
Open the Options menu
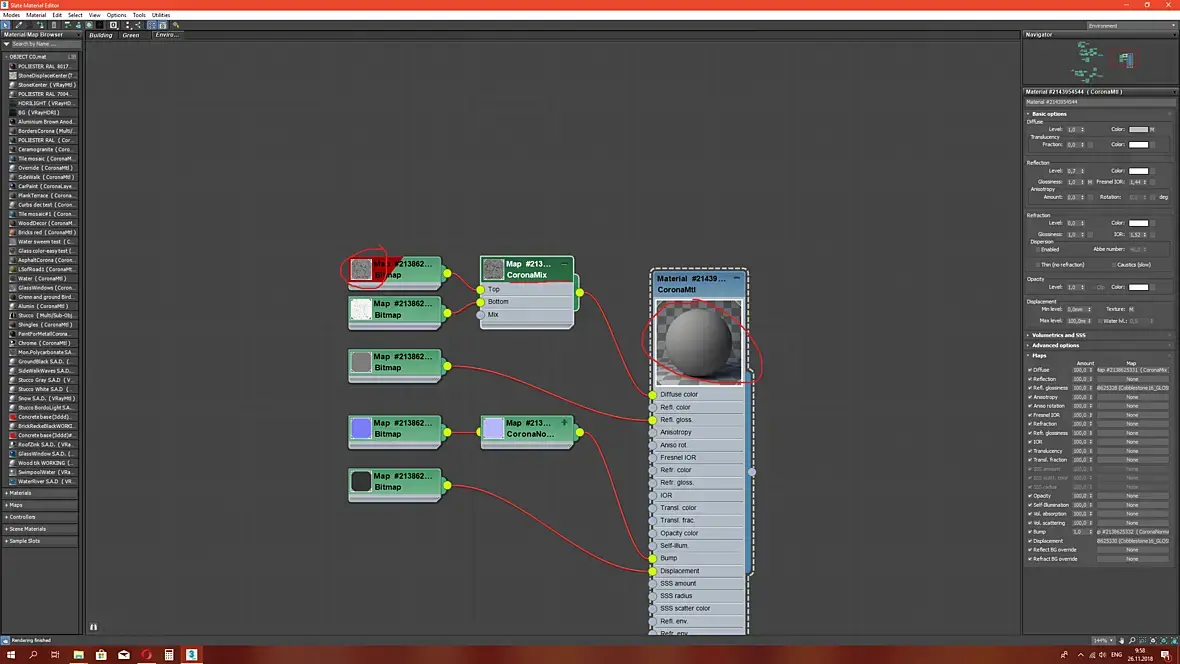point(117,15)
